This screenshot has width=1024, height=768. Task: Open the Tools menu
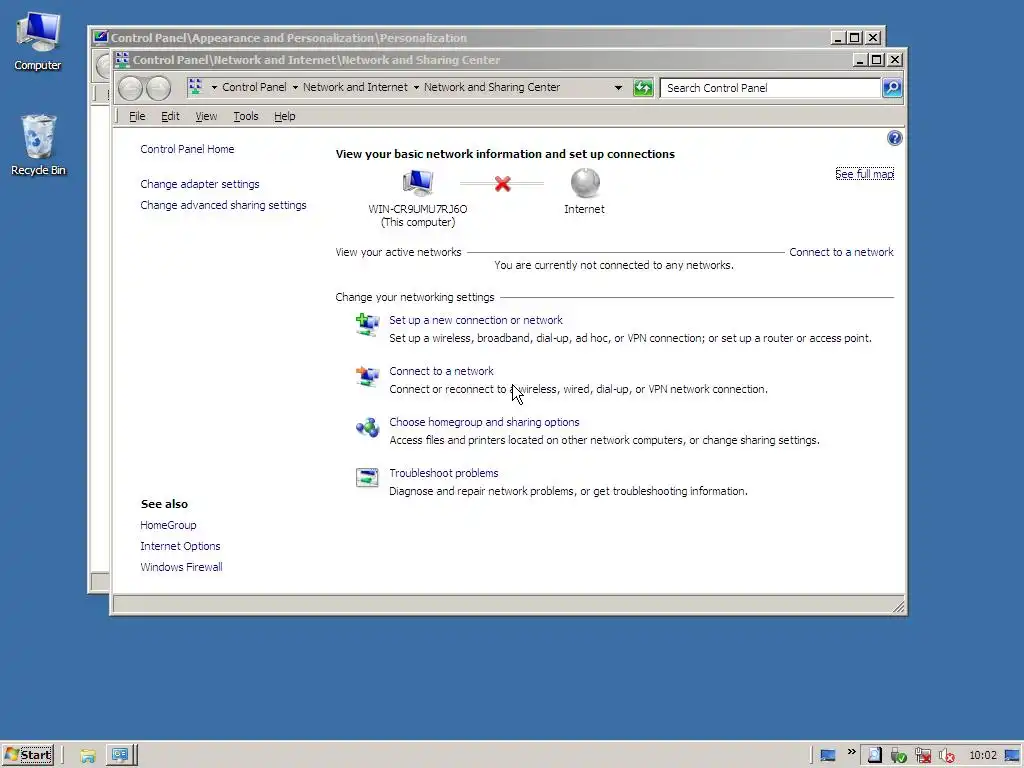[246, 116]
